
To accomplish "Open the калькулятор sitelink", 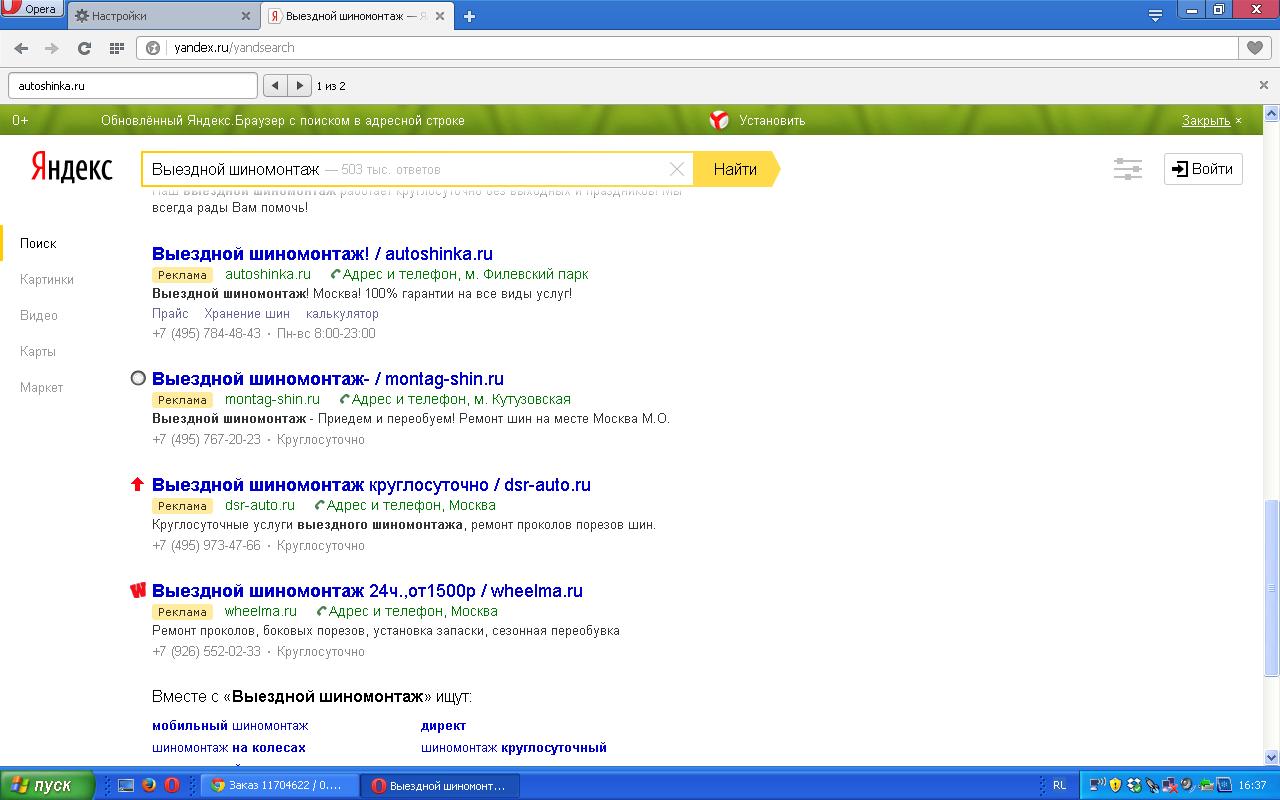I will click(342, 314).
